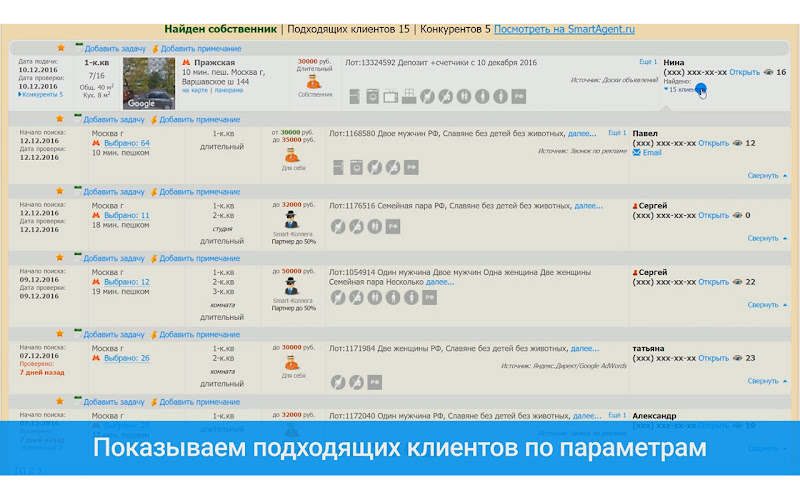The width and height of the screenshot is (800, 500).
Task: Open the на карте map link
Action: pyautogui.click(x=195, y=90)
